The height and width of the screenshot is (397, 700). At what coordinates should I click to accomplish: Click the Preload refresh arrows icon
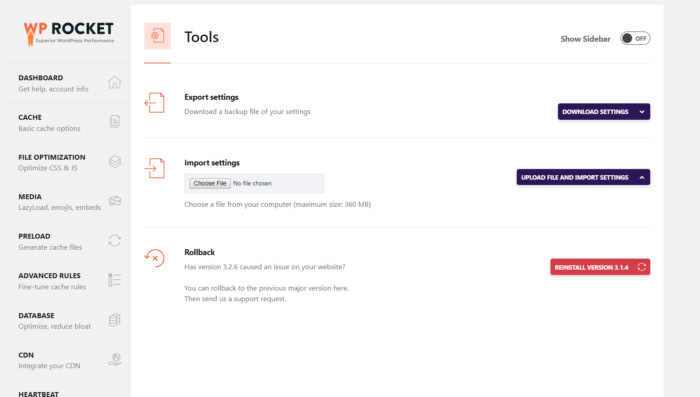[115, 241]
